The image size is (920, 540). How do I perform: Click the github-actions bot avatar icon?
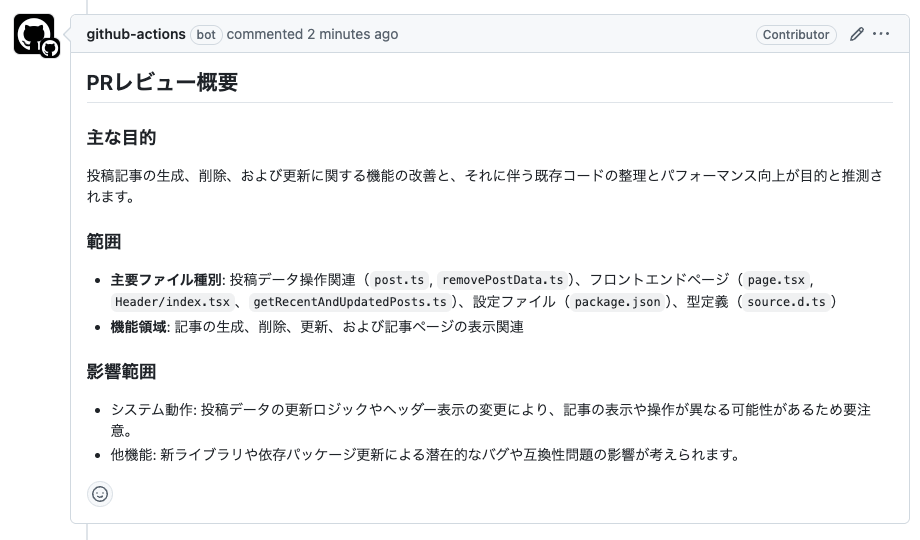pyautogui.click(x=34, y=34)
